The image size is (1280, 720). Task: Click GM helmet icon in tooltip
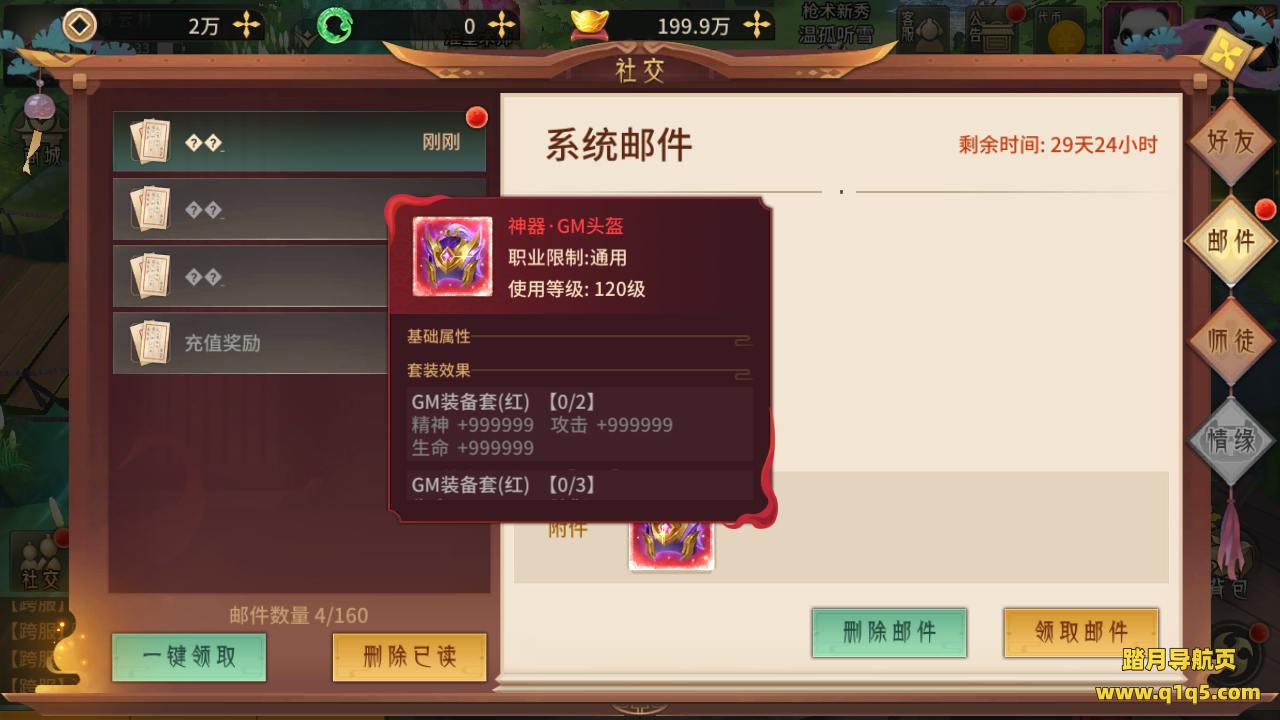coord(453,256)
